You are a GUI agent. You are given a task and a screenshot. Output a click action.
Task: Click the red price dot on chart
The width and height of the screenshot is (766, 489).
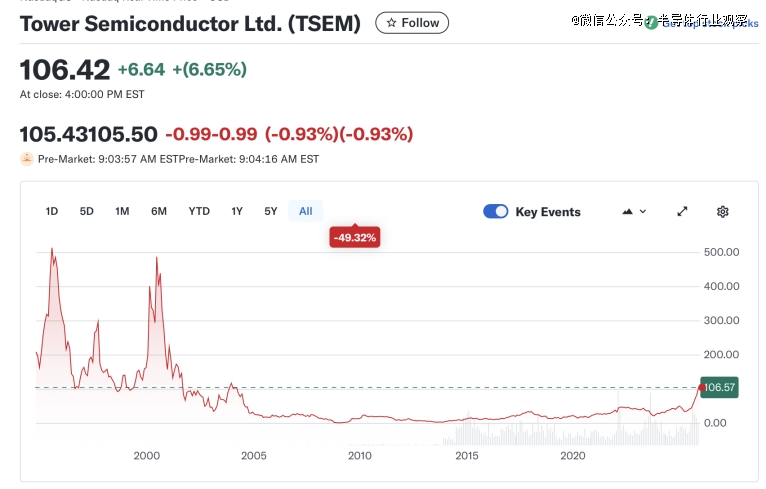(700, 386)
